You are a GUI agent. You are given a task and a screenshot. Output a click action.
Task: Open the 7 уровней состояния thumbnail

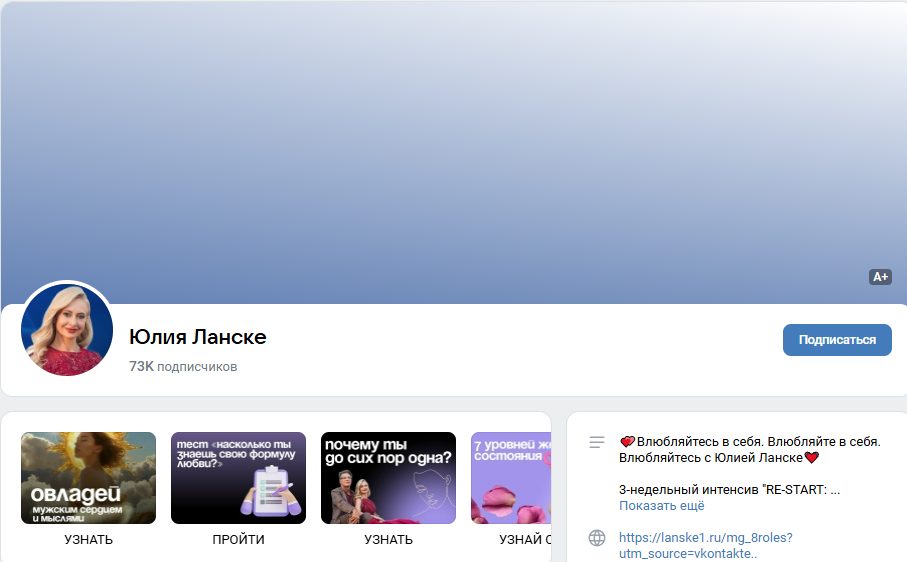(x=511, y=478)
